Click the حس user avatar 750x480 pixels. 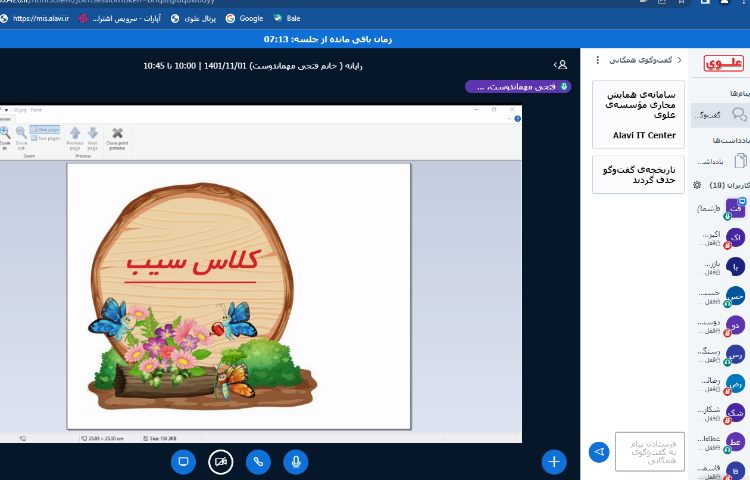[x=735, y=296]
